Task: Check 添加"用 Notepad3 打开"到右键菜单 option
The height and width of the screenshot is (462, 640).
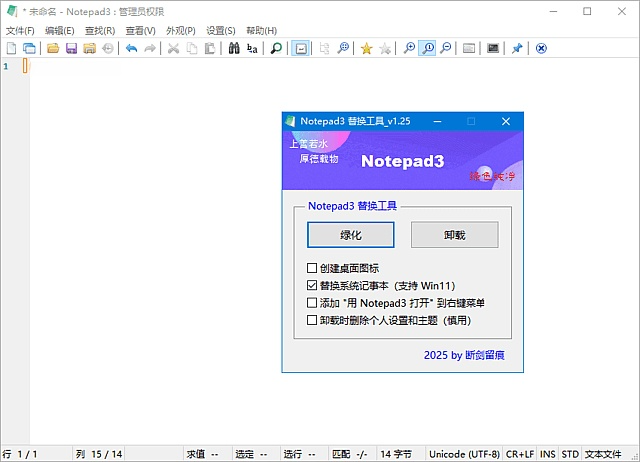Action: coord(313,302)
